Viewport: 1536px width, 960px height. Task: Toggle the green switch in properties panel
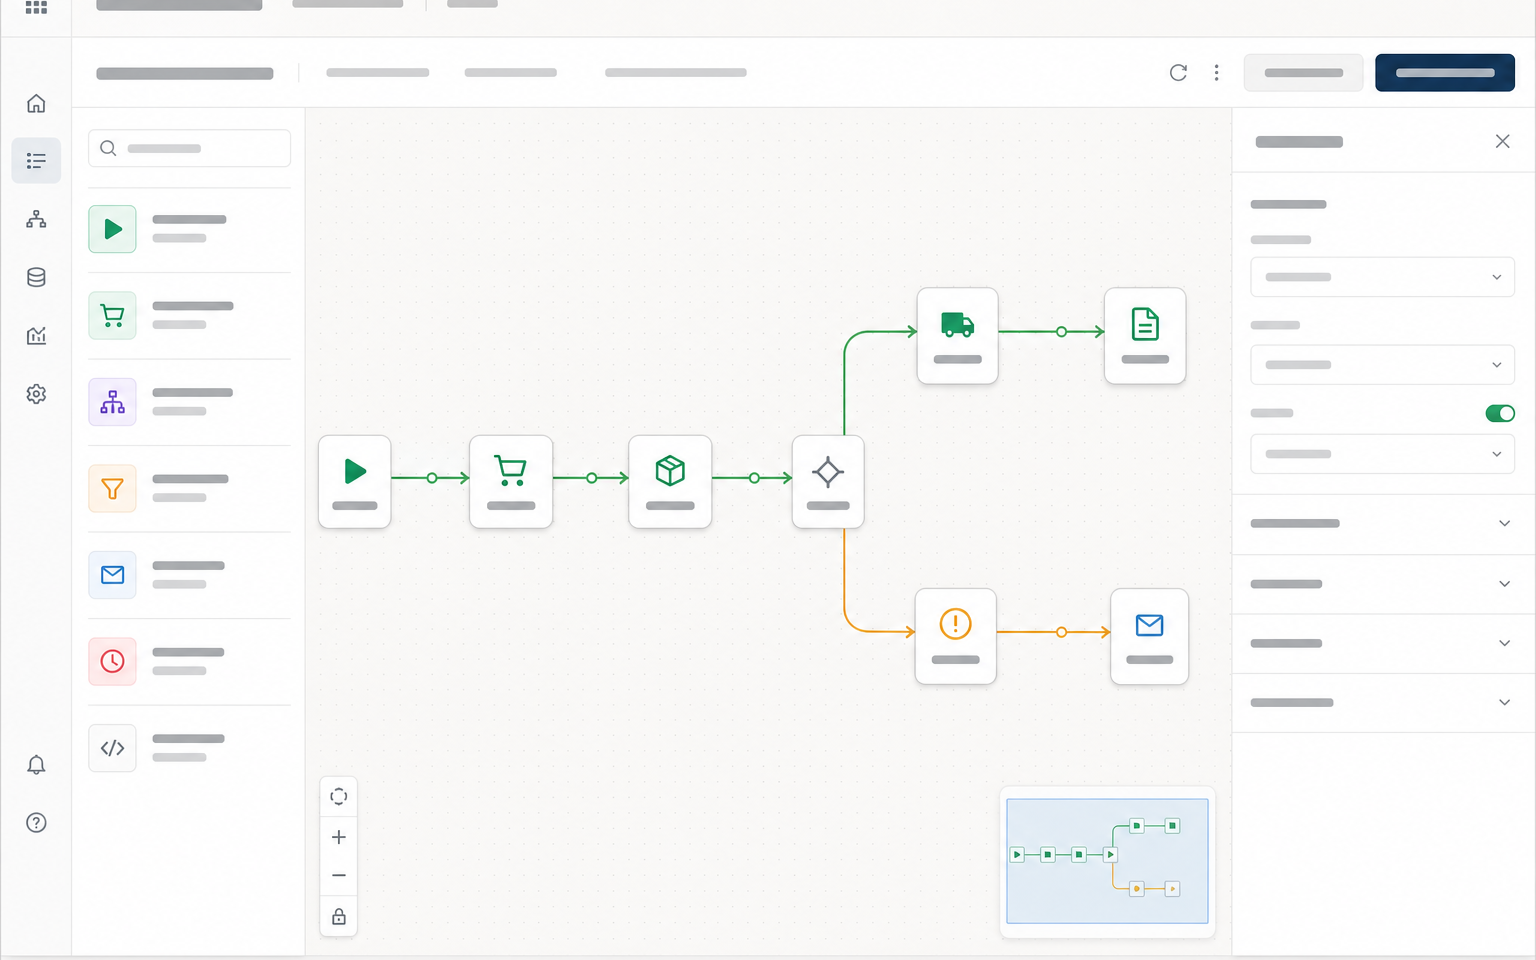1500,413
